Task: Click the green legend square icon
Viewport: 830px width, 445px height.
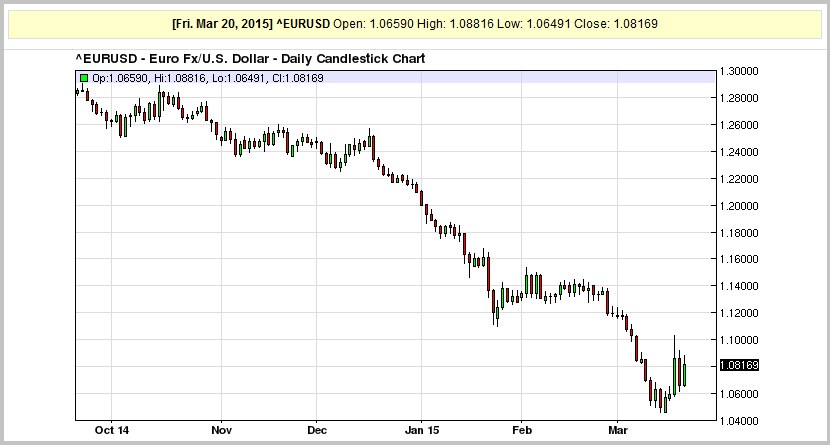Action: [84, 78]
